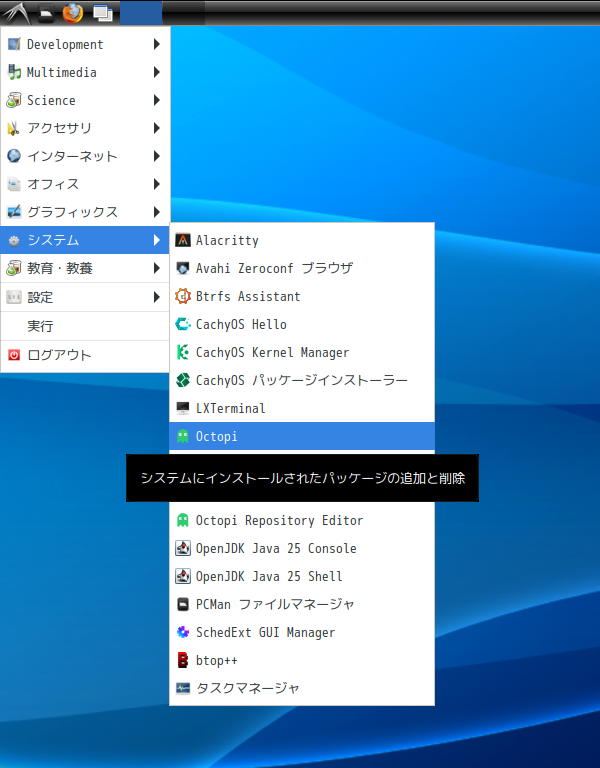The image size is (600, 768).
Task: Click the インターネット globe icon
Action: point(14,156)
